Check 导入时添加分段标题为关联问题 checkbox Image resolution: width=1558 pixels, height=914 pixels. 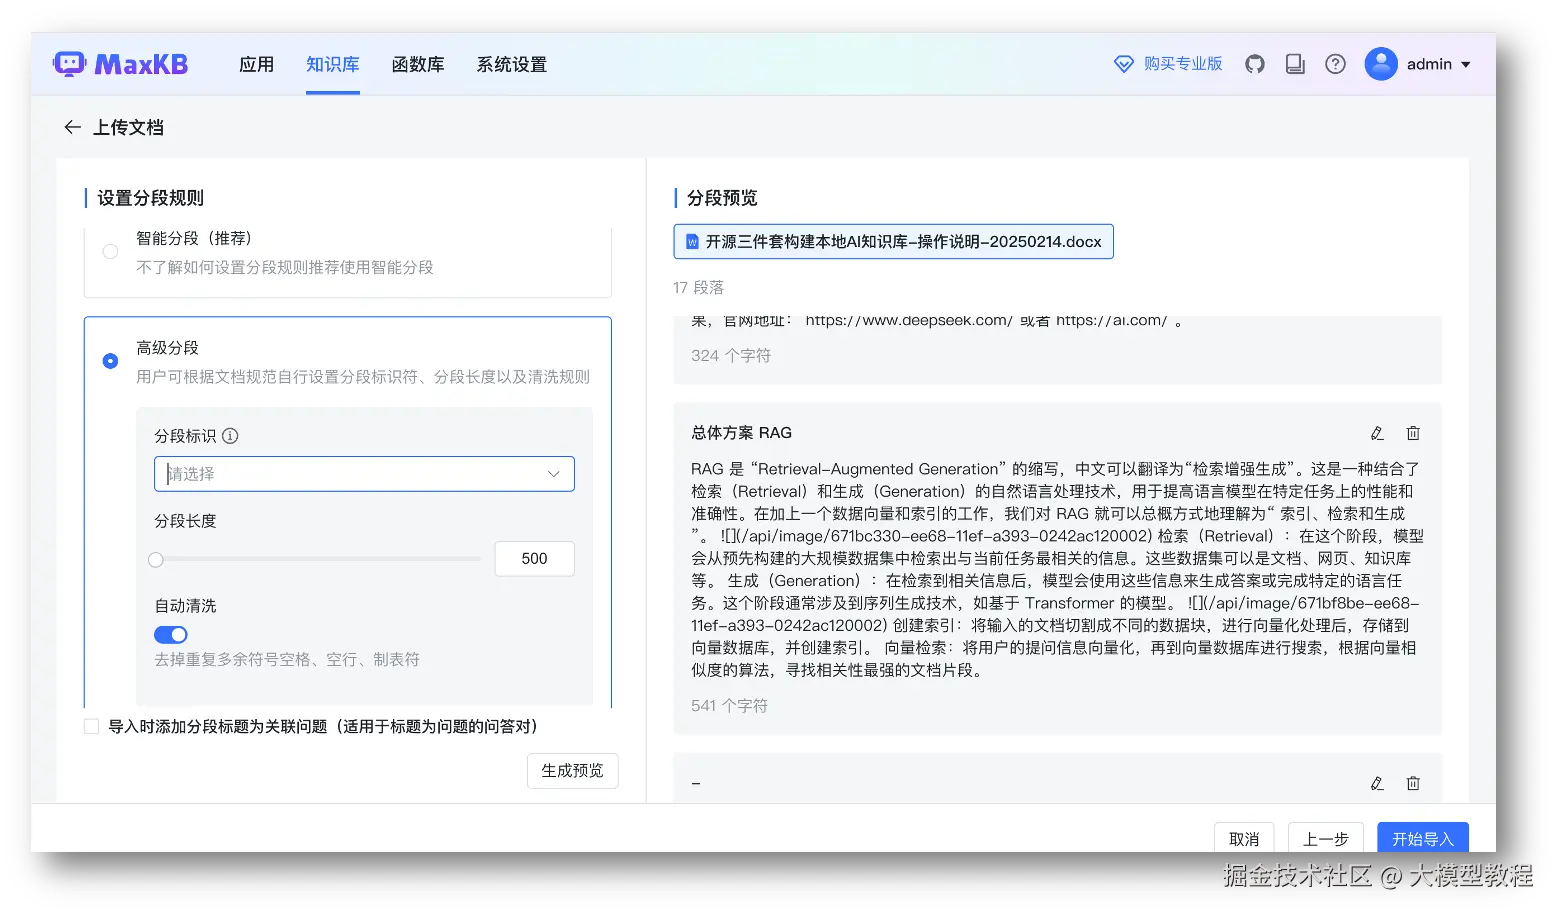click(92, 727)
